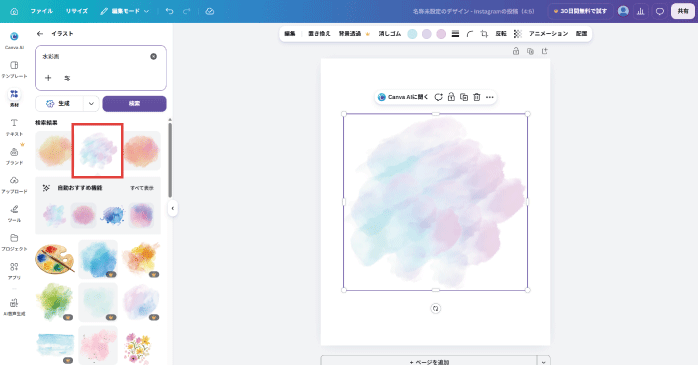Open the border line style icon

pos(455,34)
